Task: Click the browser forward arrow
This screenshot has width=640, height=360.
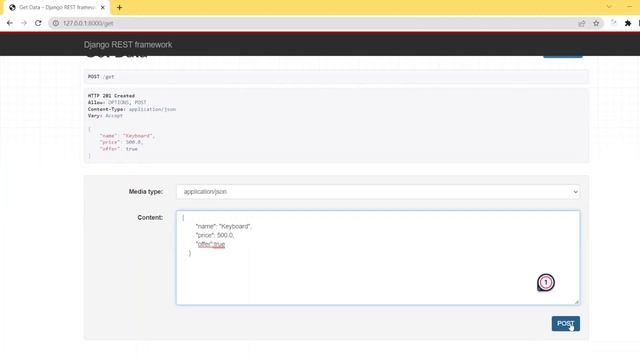Action: point(24,23)
